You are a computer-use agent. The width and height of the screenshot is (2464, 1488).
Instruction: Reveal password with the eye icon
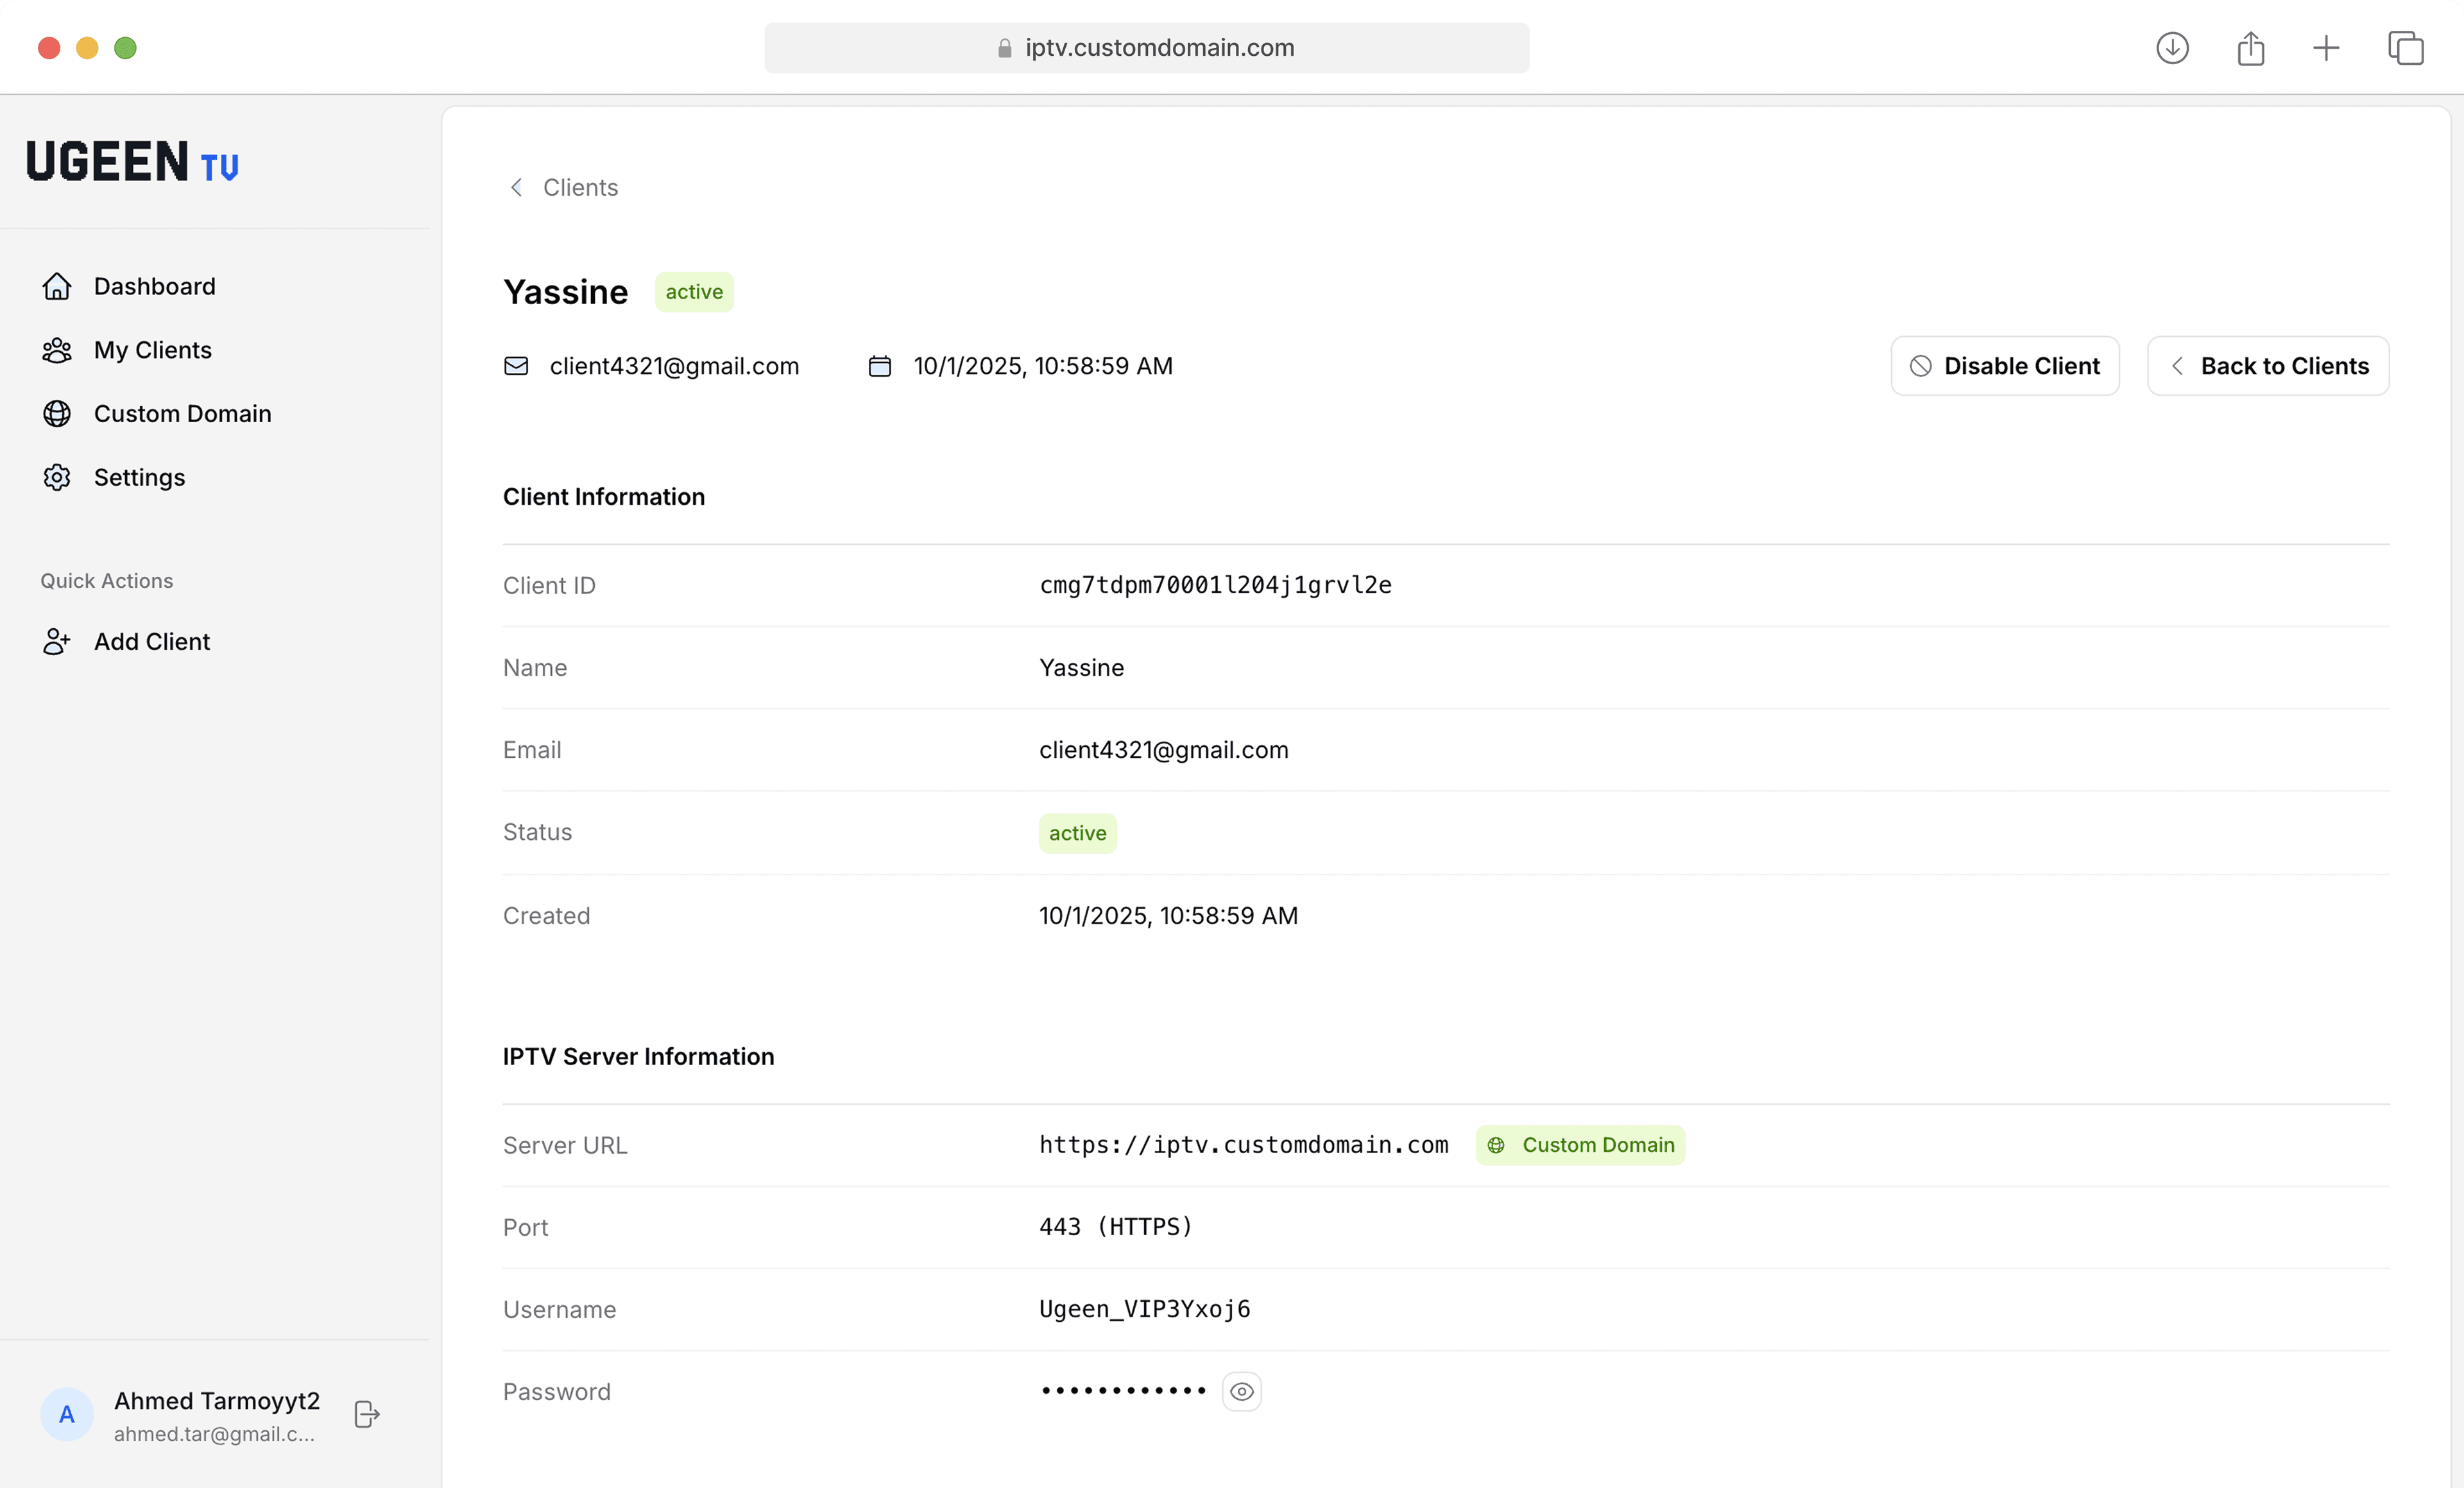(x=1241, y=1391)
